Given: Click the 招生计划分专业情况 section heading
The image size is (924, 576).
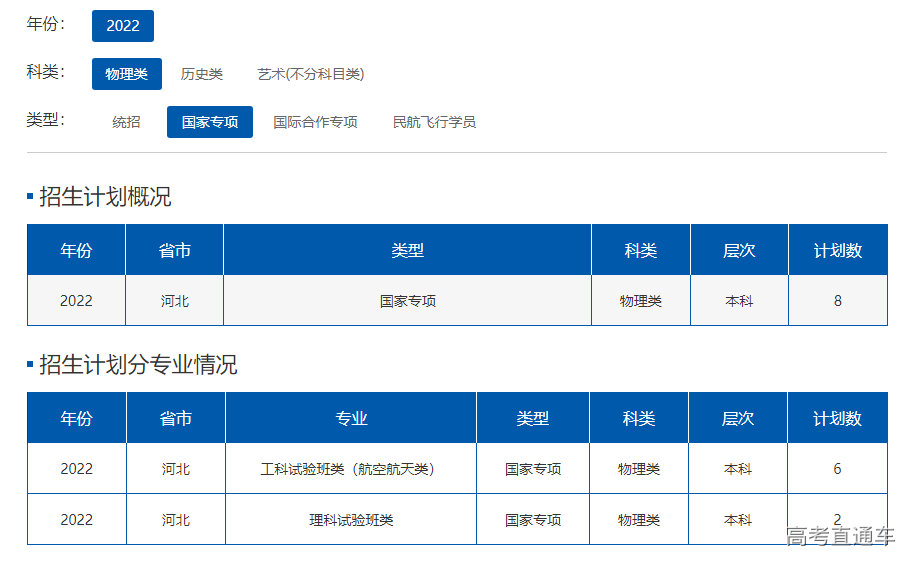Looking at the screenshot, I should tap(138, 365).
